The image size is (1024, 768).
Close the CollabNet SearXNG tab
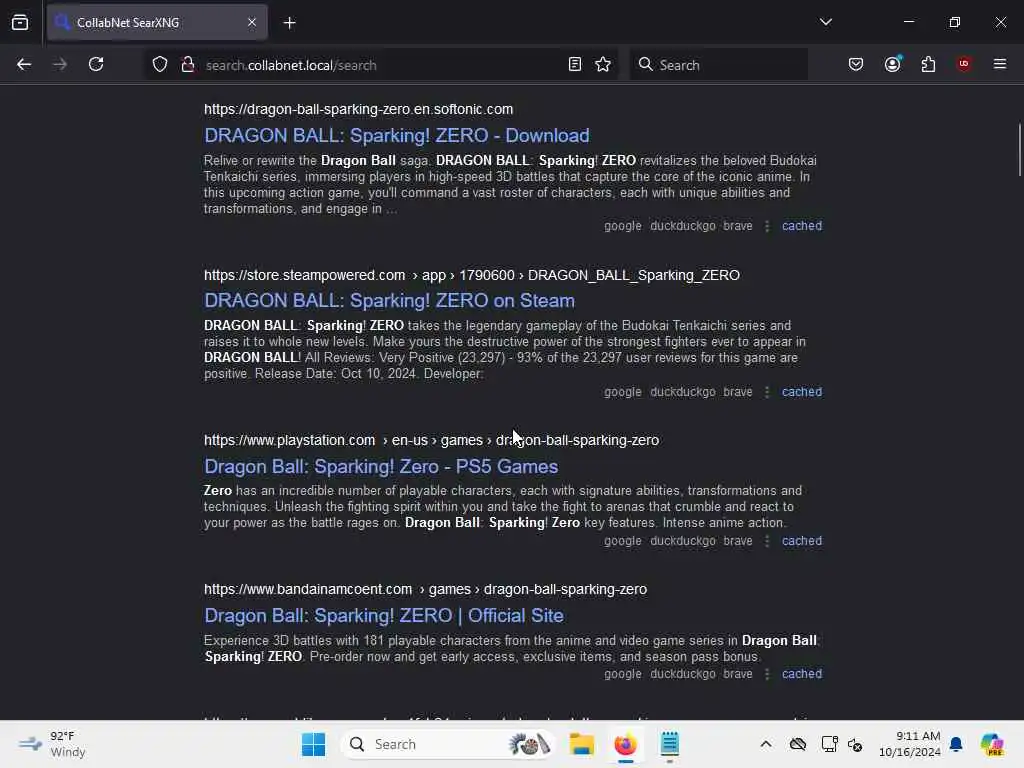point(252,22)
